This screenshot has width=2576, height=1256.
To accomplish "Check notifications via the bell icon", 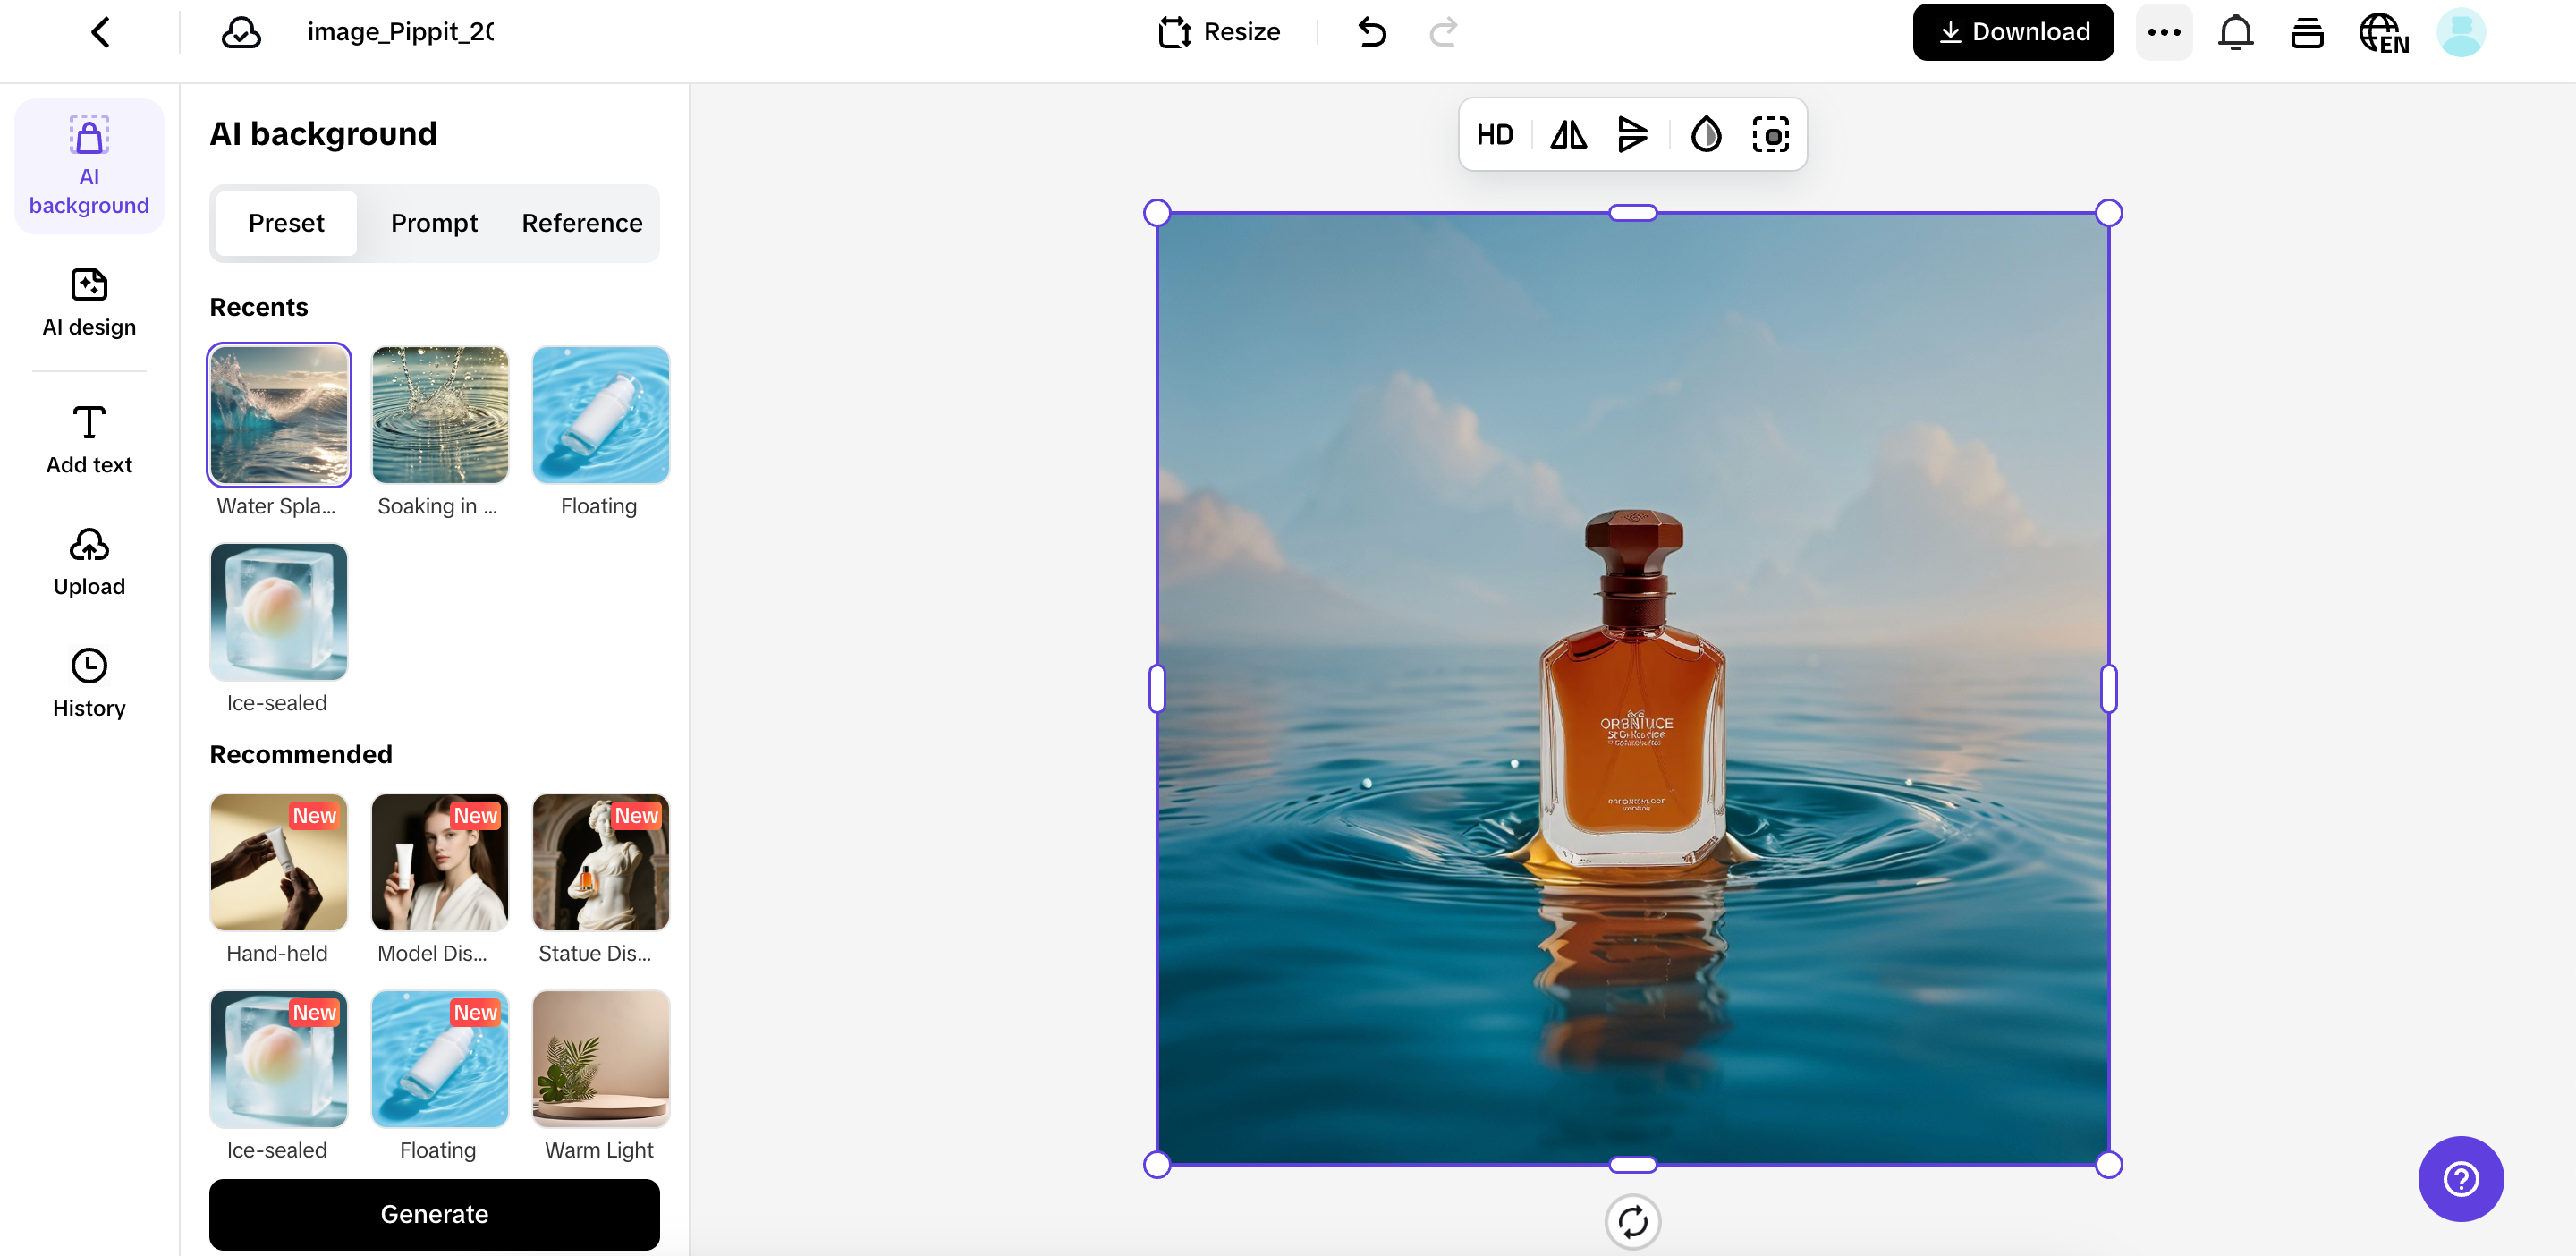I will pyautogui.click(x=2235, y=32).
